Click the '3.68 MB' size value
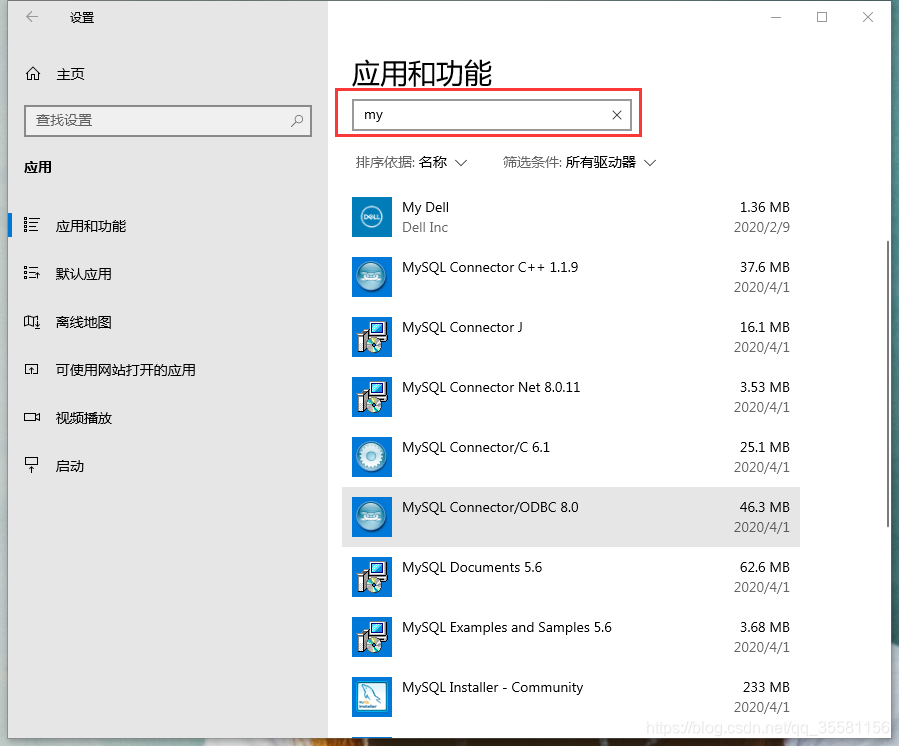The width and height of the screenshot is (899, 746). 764,627
